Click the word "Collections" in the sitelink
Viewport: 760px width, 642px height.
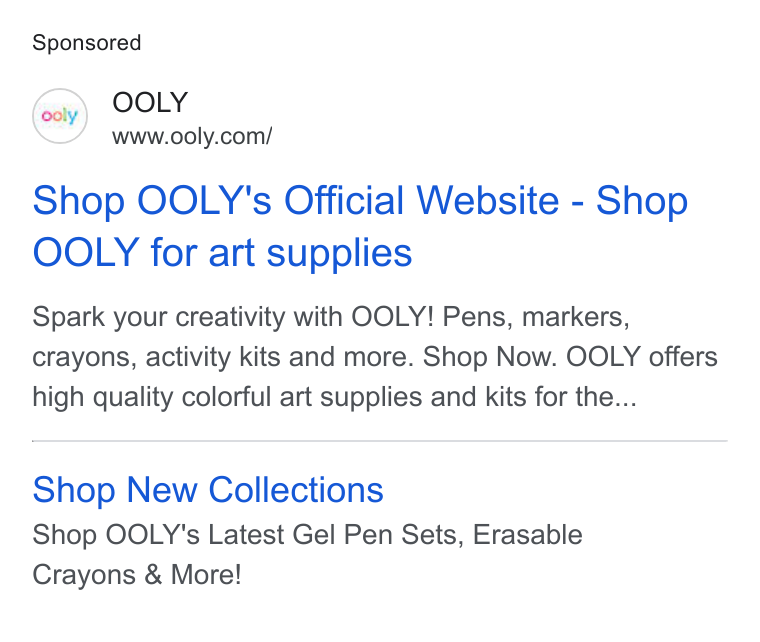tap(296, 490)
